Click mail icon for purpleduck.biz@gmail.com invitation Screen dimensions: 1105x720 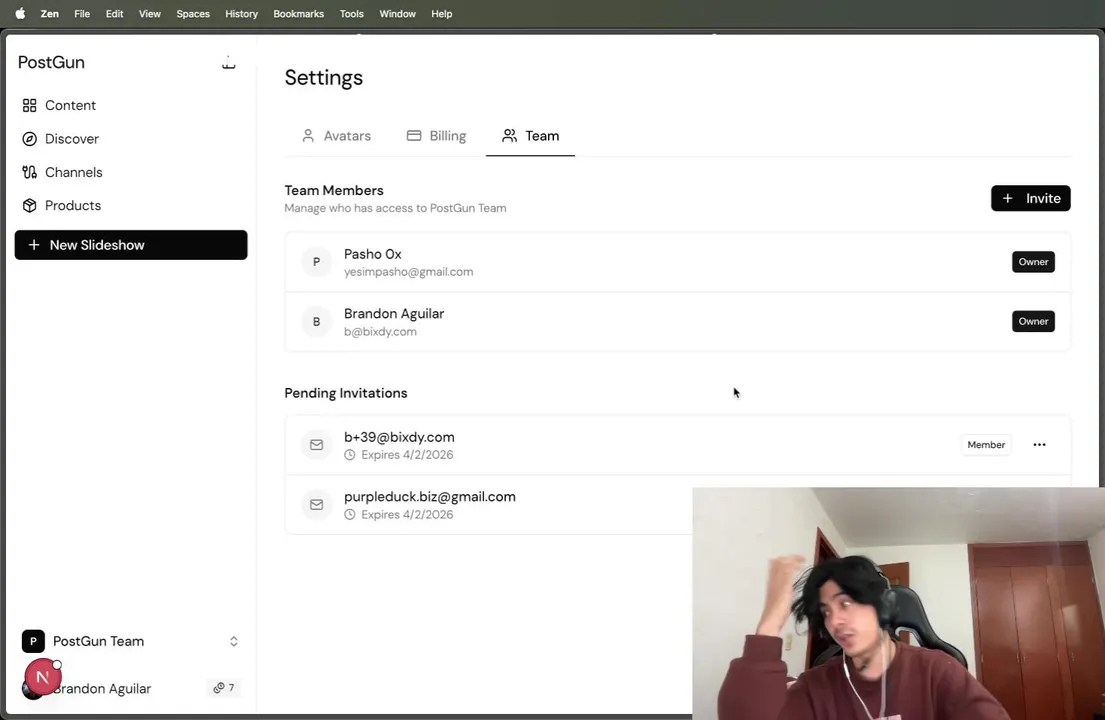coord(316,504)
